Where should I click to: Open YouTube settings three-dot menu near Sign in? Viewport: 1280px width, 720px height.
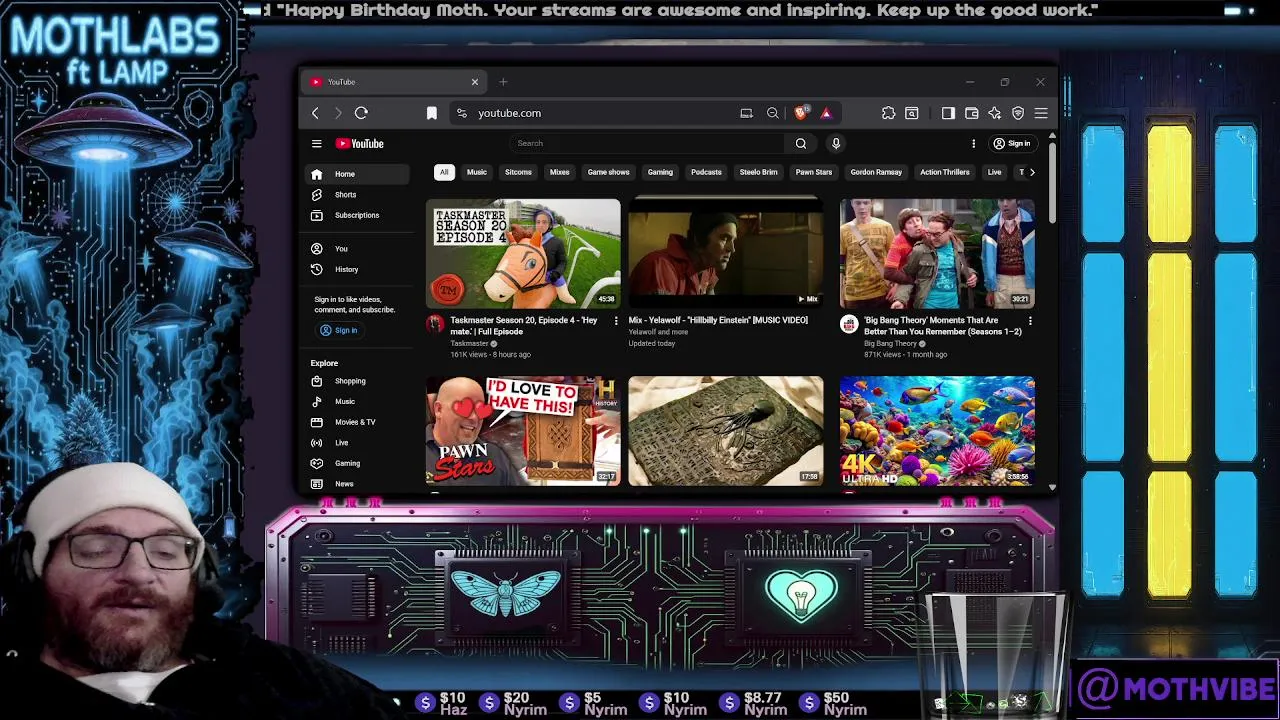click(x=973, y=144)
